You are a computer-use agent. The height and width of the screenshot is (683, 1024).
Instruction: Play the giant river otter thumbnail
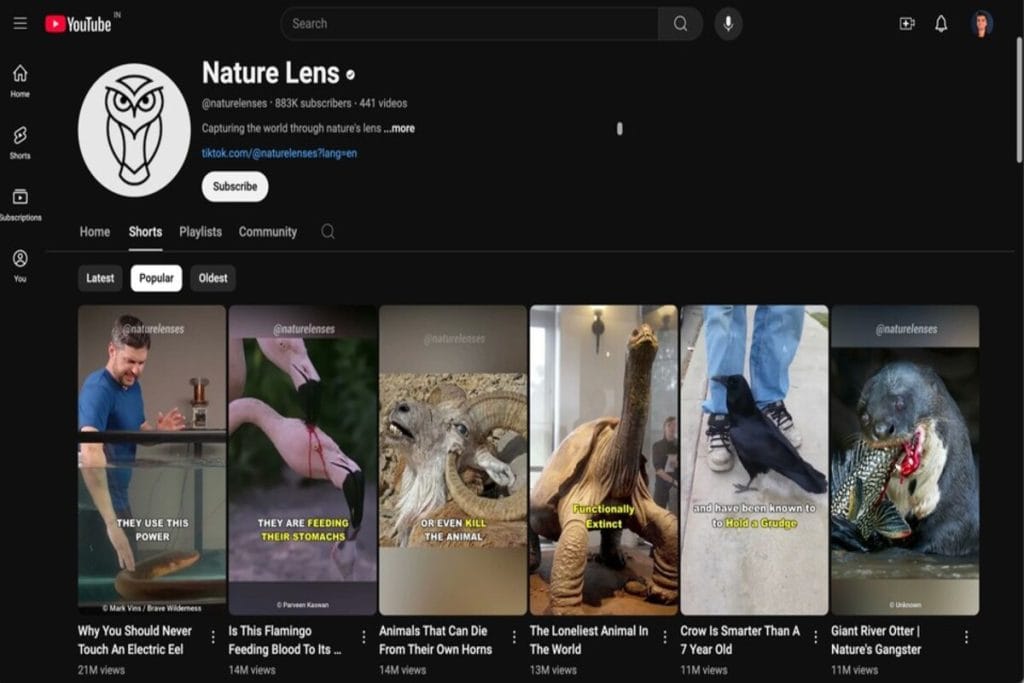(x=904, y=460)
